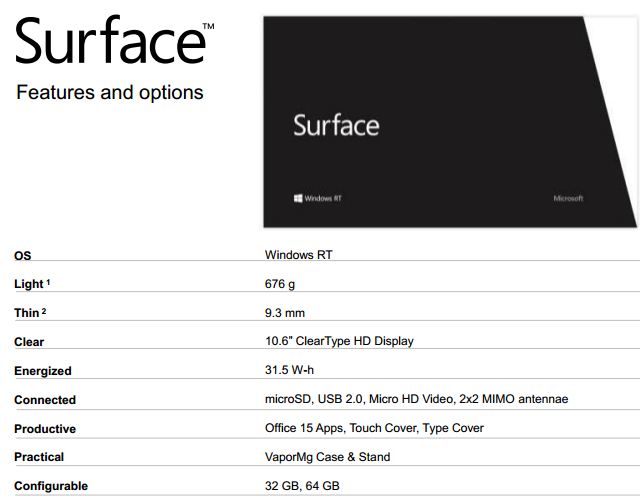Click the white Surface wordmark on tablet image
This screenshot has height=497, width=640.
point(336,125)
